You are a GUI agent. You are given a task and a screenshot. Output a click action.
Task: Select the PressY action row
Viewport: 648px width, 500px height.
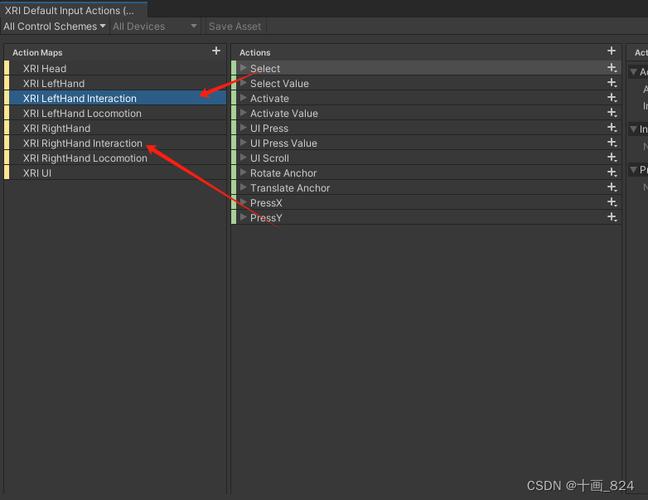coord(426,217)
